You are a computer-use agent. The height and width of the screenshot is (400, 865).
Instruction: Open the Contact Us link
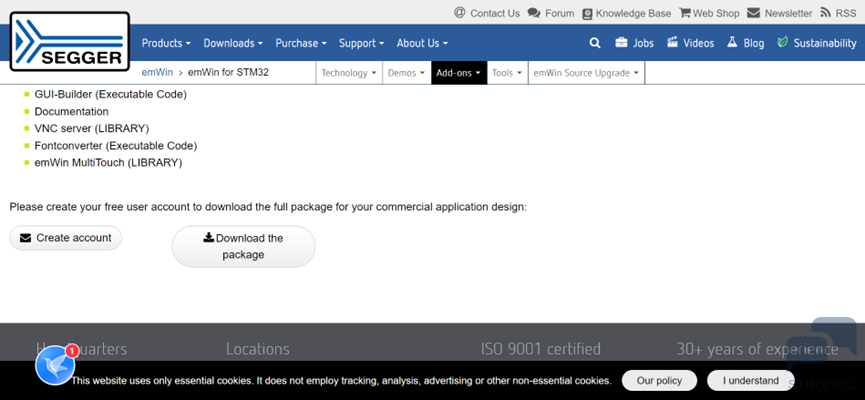[x=495, y=13]
